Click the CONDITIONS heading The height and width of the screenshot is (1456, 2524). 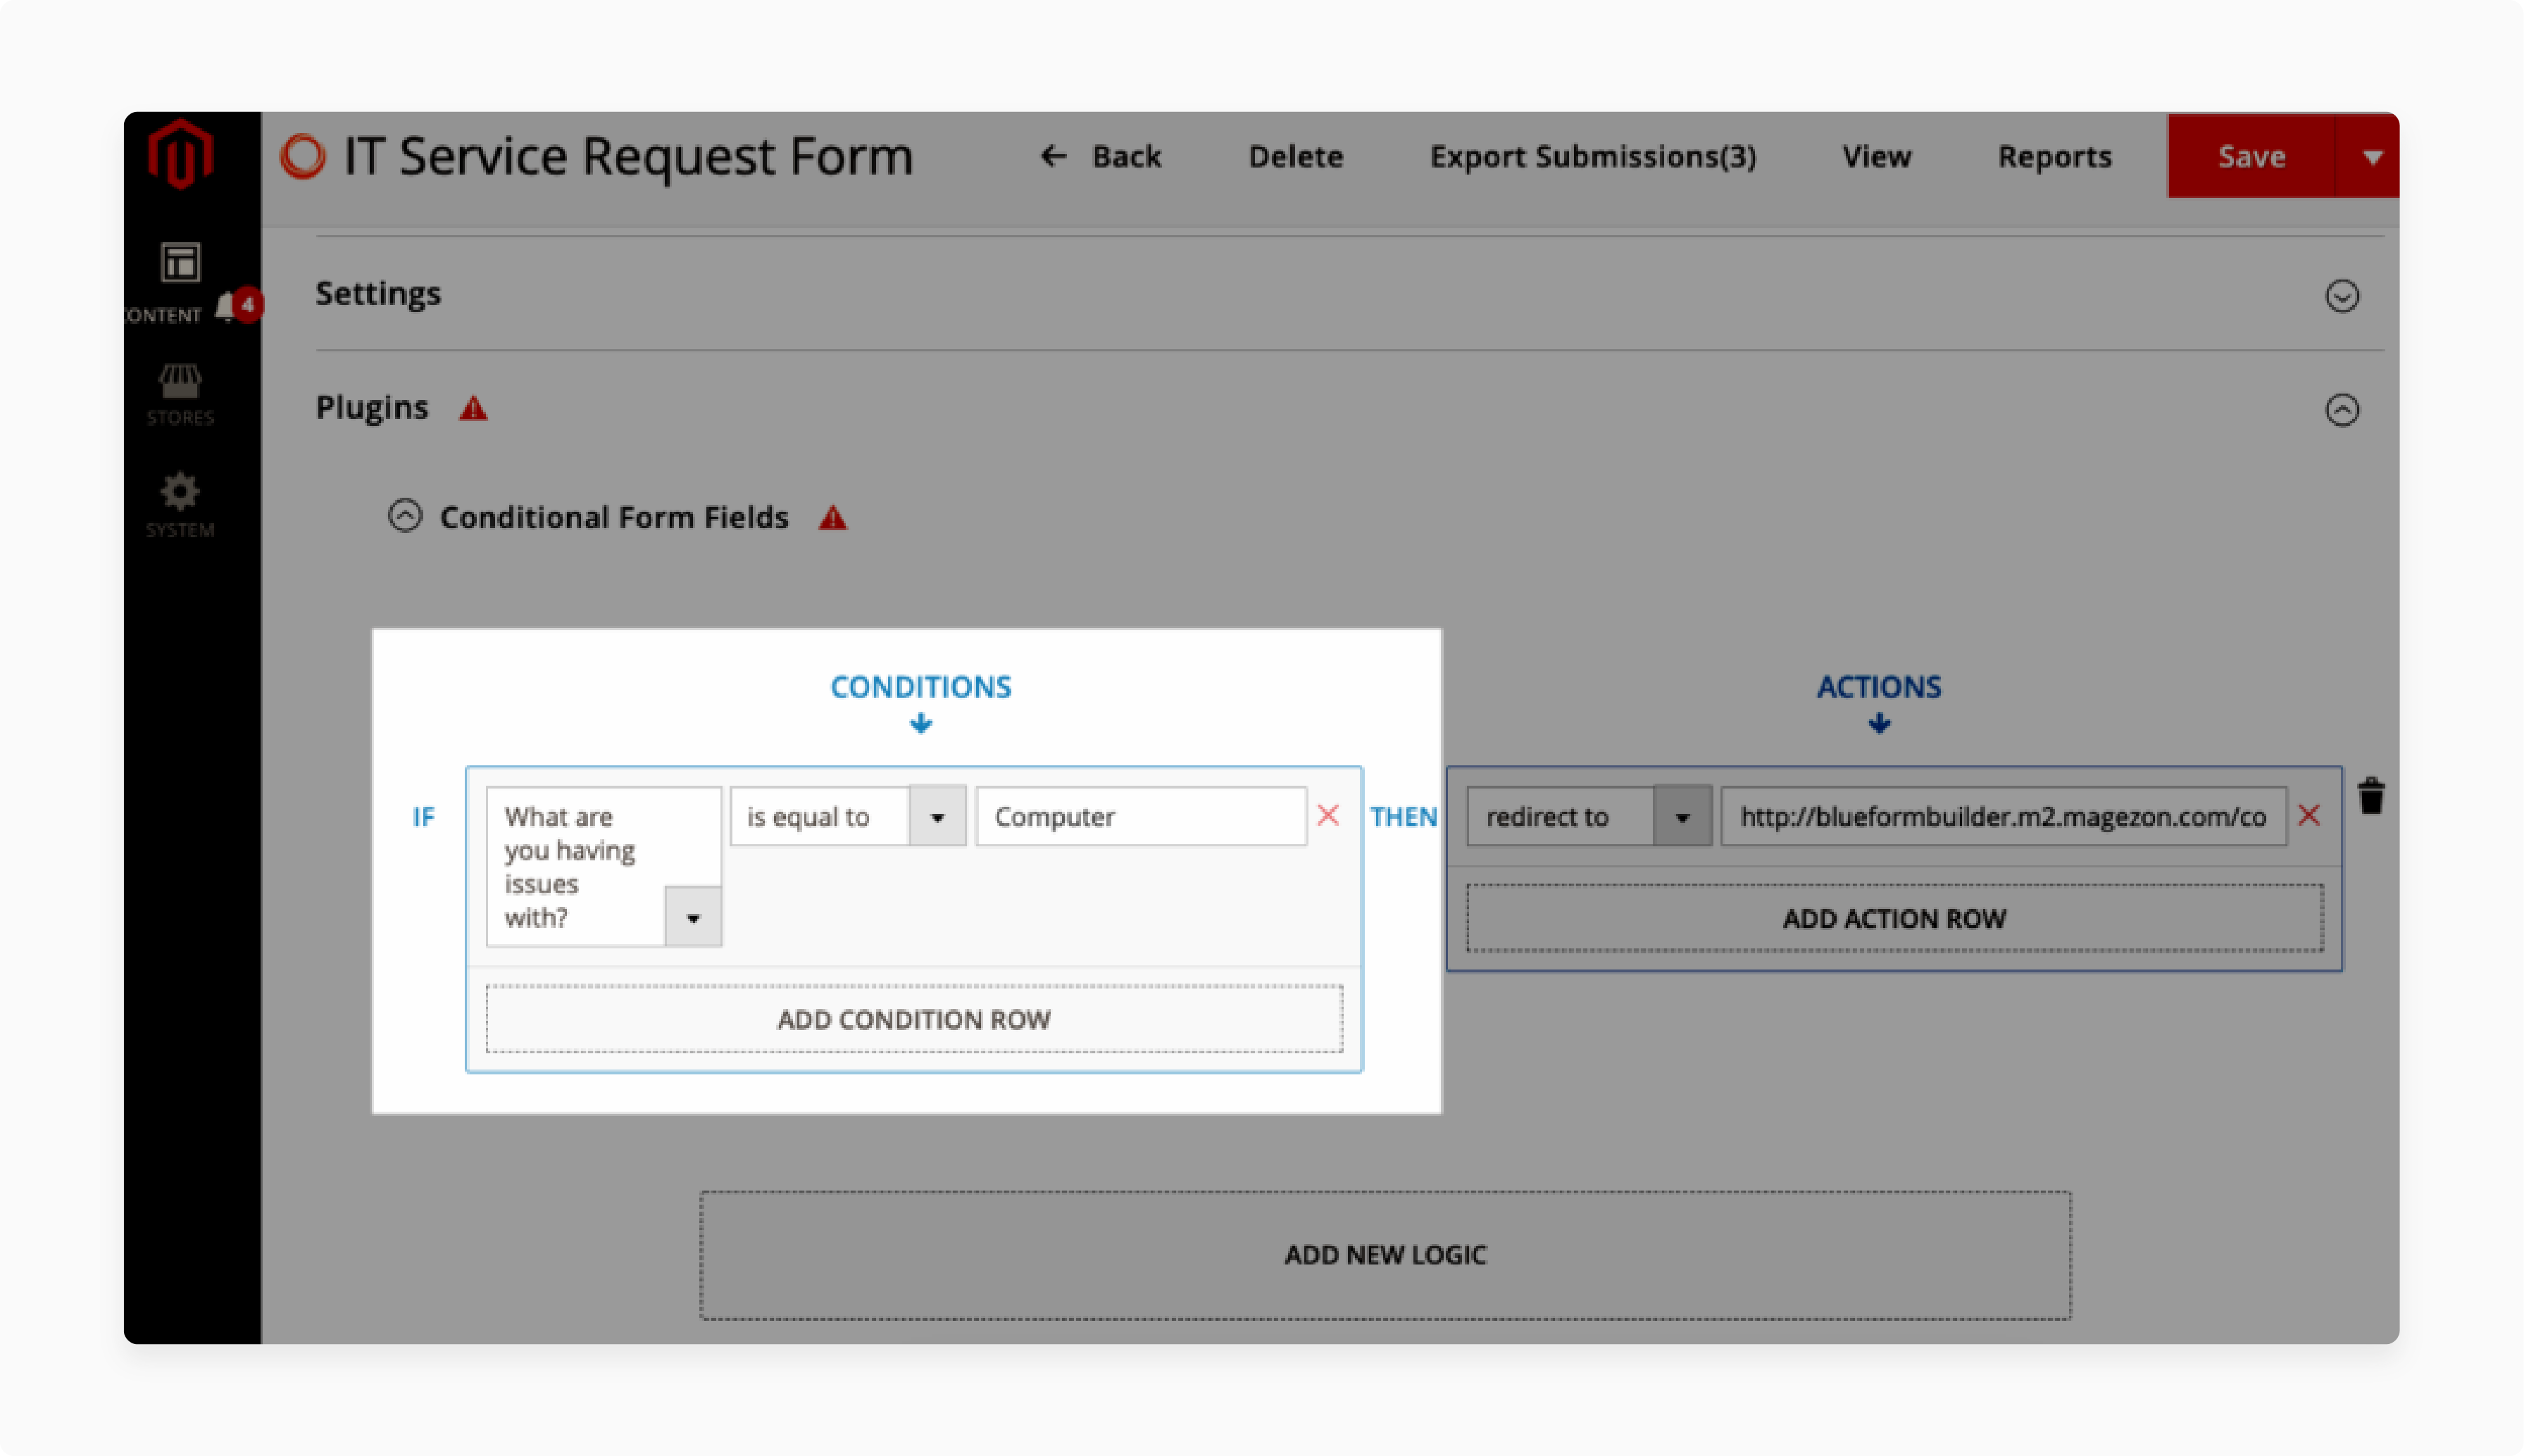point(921,687)
